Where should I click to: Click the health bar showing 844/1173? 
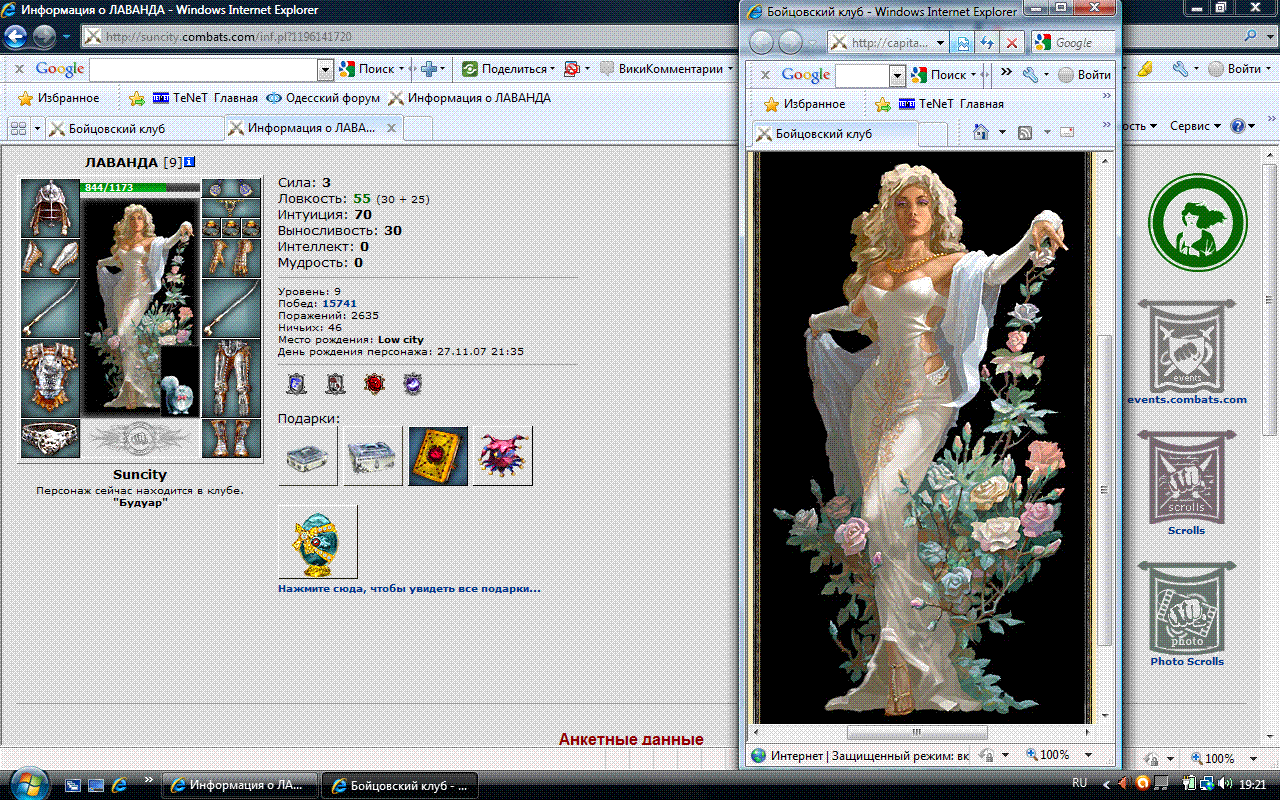coord(140,187)
